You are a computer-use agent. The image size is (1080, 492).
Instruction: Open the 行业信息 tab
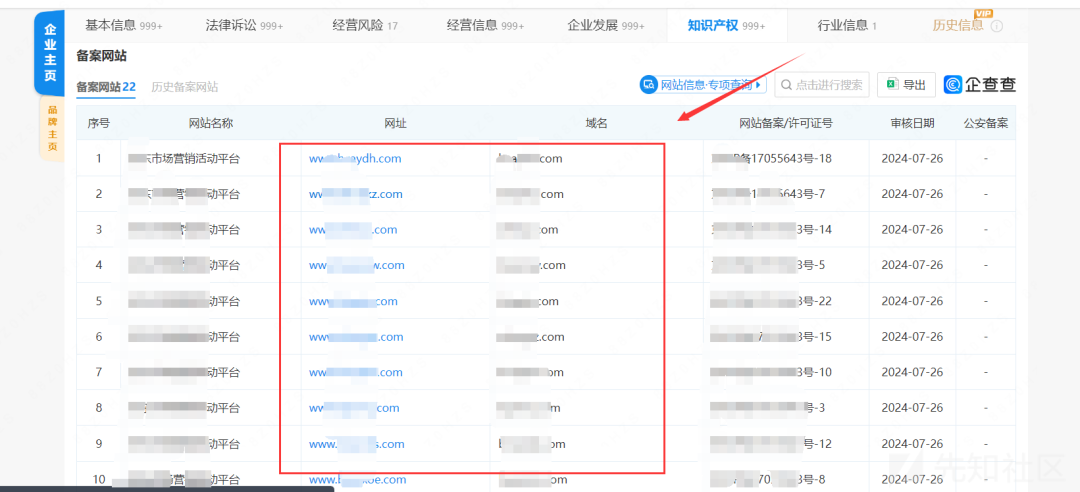(x=847, y=25)
